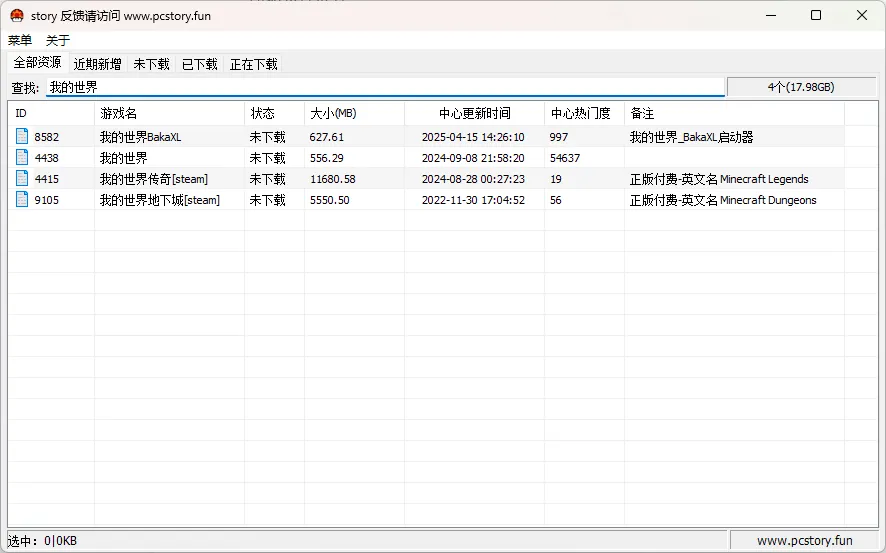Click the file icon for ID 4415
The image size is (886, 553).
click(21, 178)
